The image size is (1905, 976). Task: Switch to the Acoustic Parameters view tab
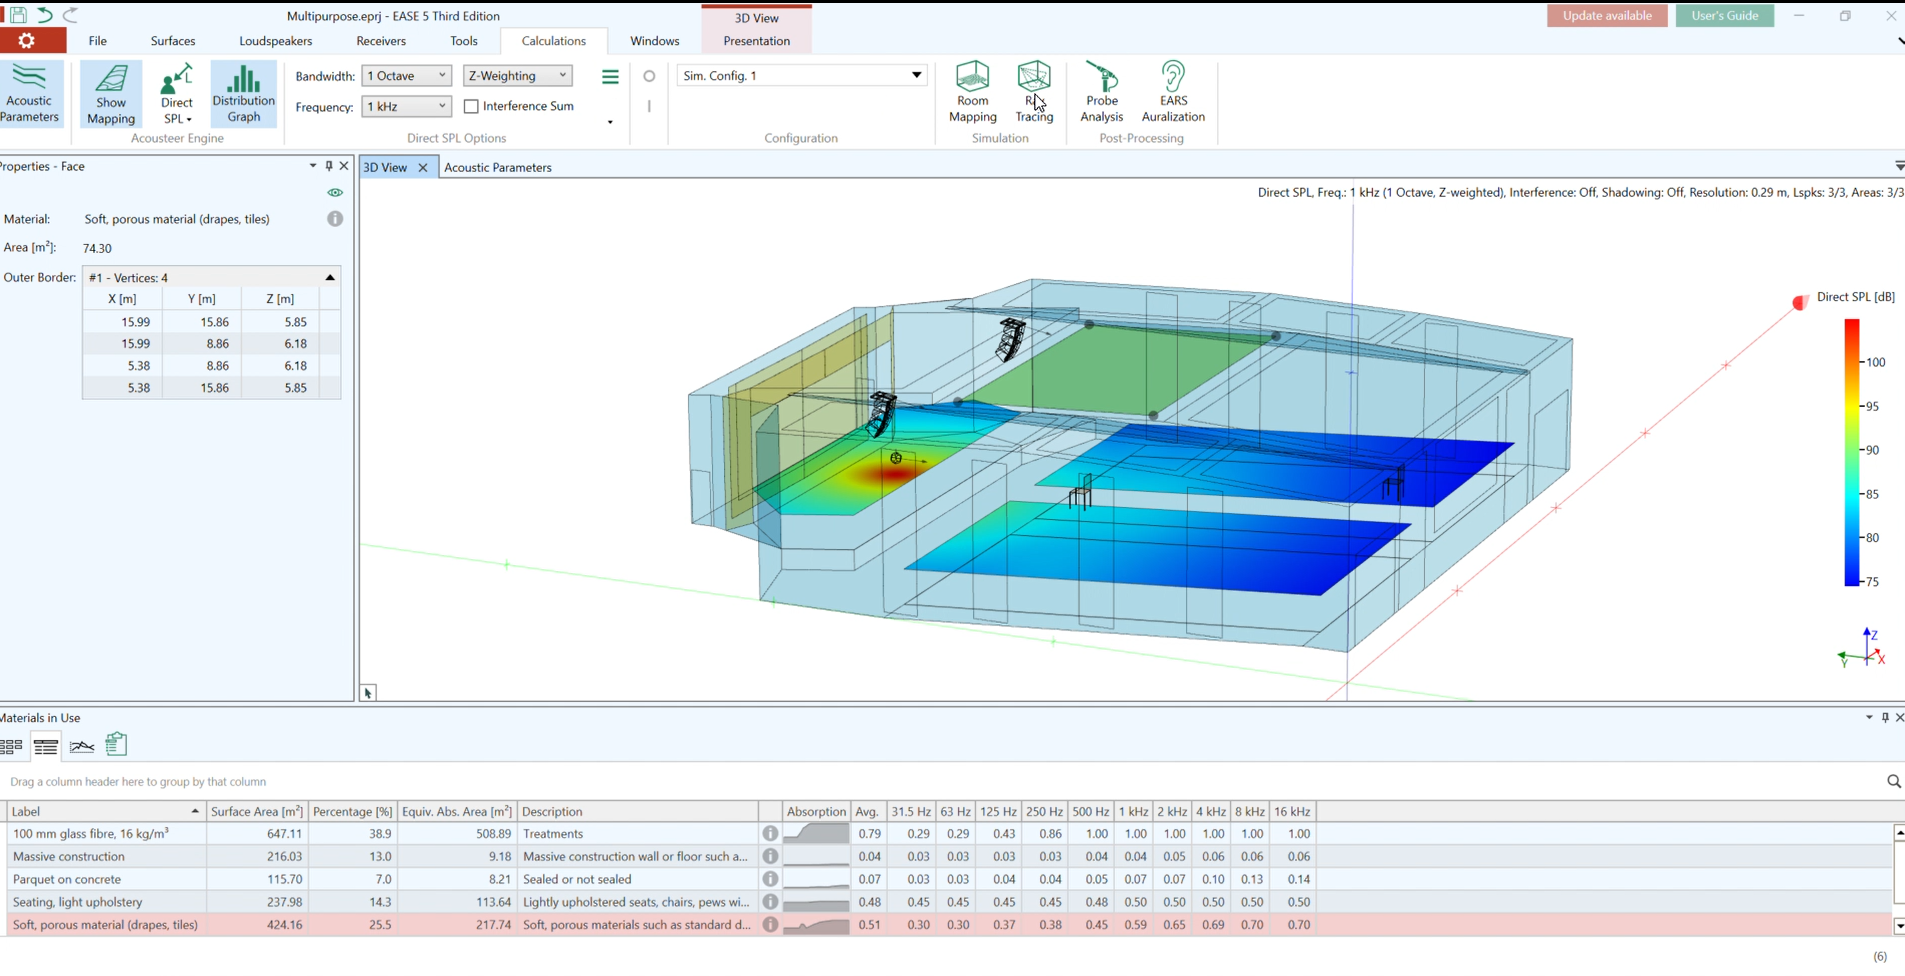(497, 167)
